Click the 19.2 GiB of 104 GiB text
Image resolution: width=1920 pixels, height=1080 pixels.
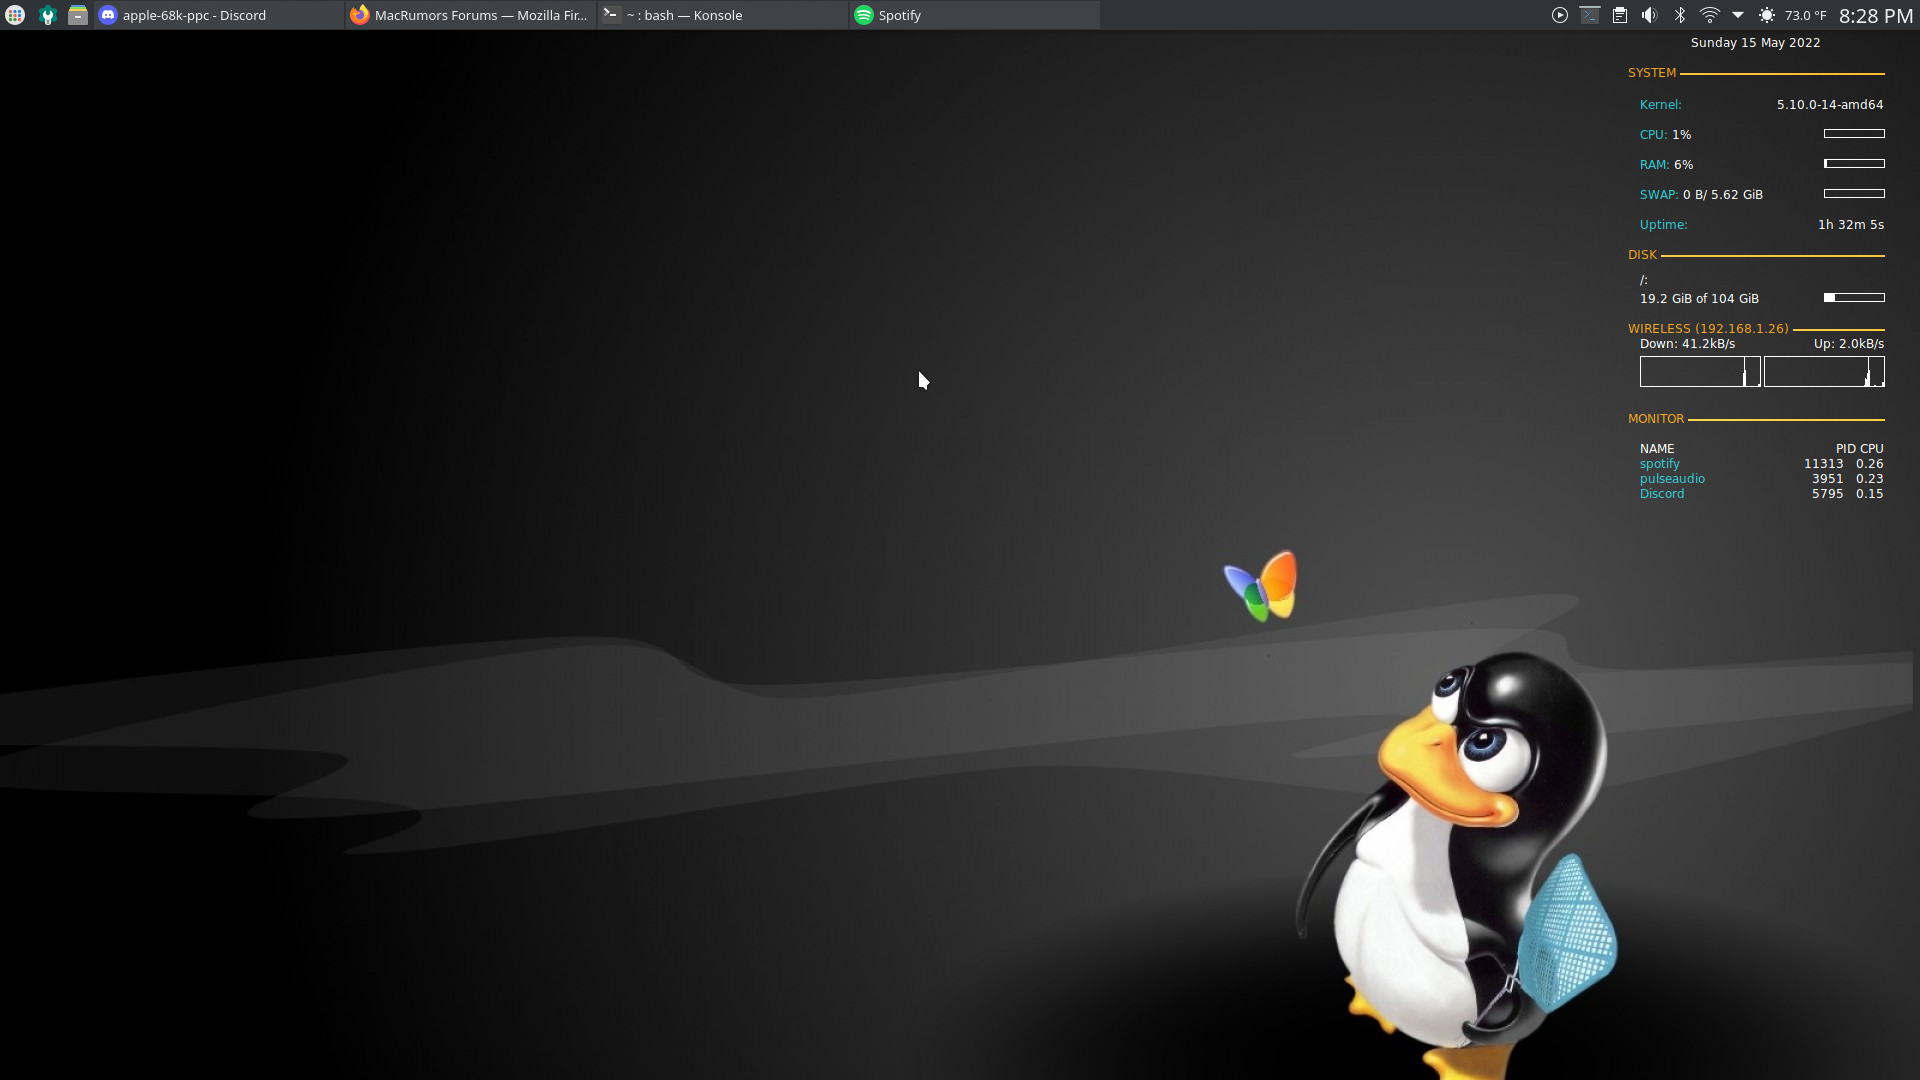(1699, 299)
